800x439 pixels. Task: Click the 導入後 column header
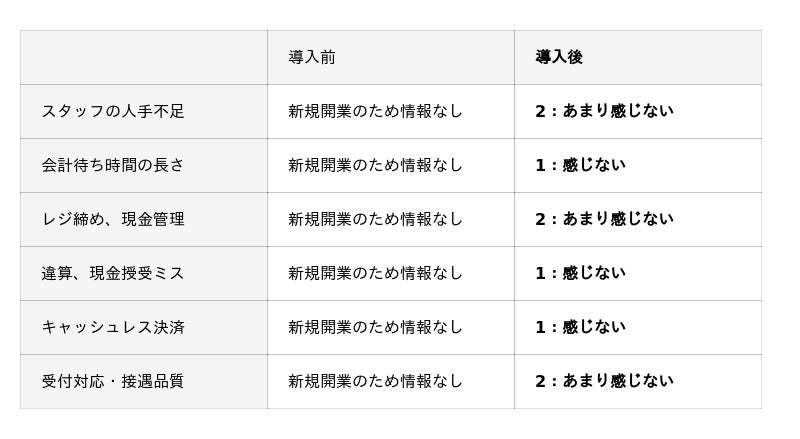tap(559, 57)
